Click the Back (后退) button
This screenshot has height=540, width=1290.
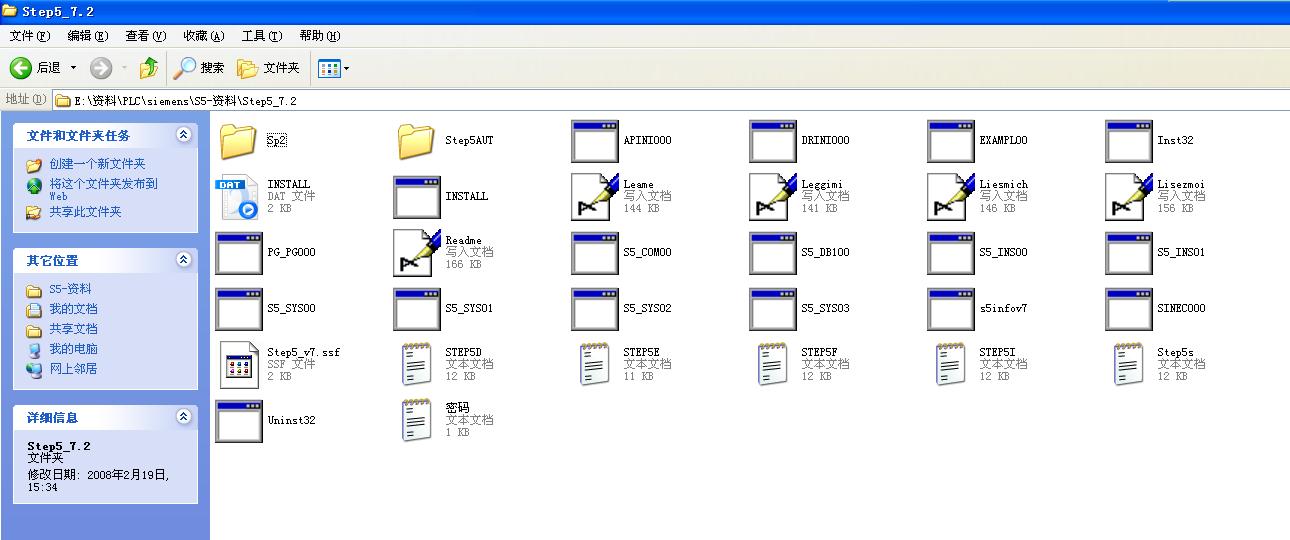[x=36, y=68]
